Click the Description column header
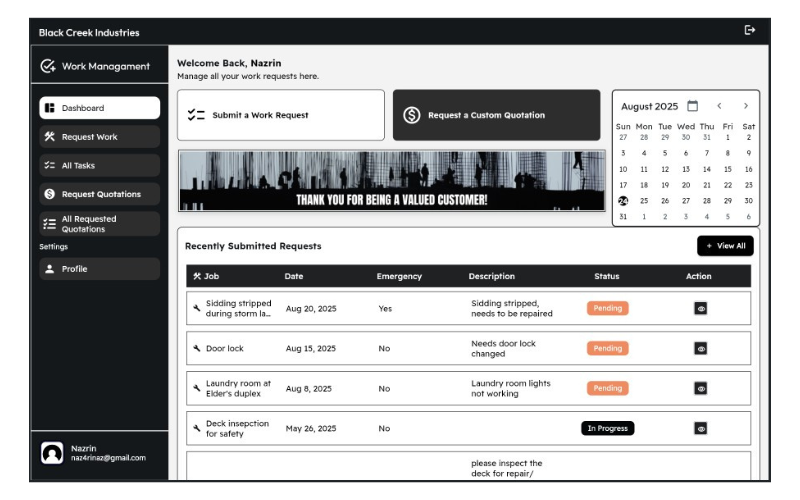Viewport: 800px width, 500px height. 491,276
